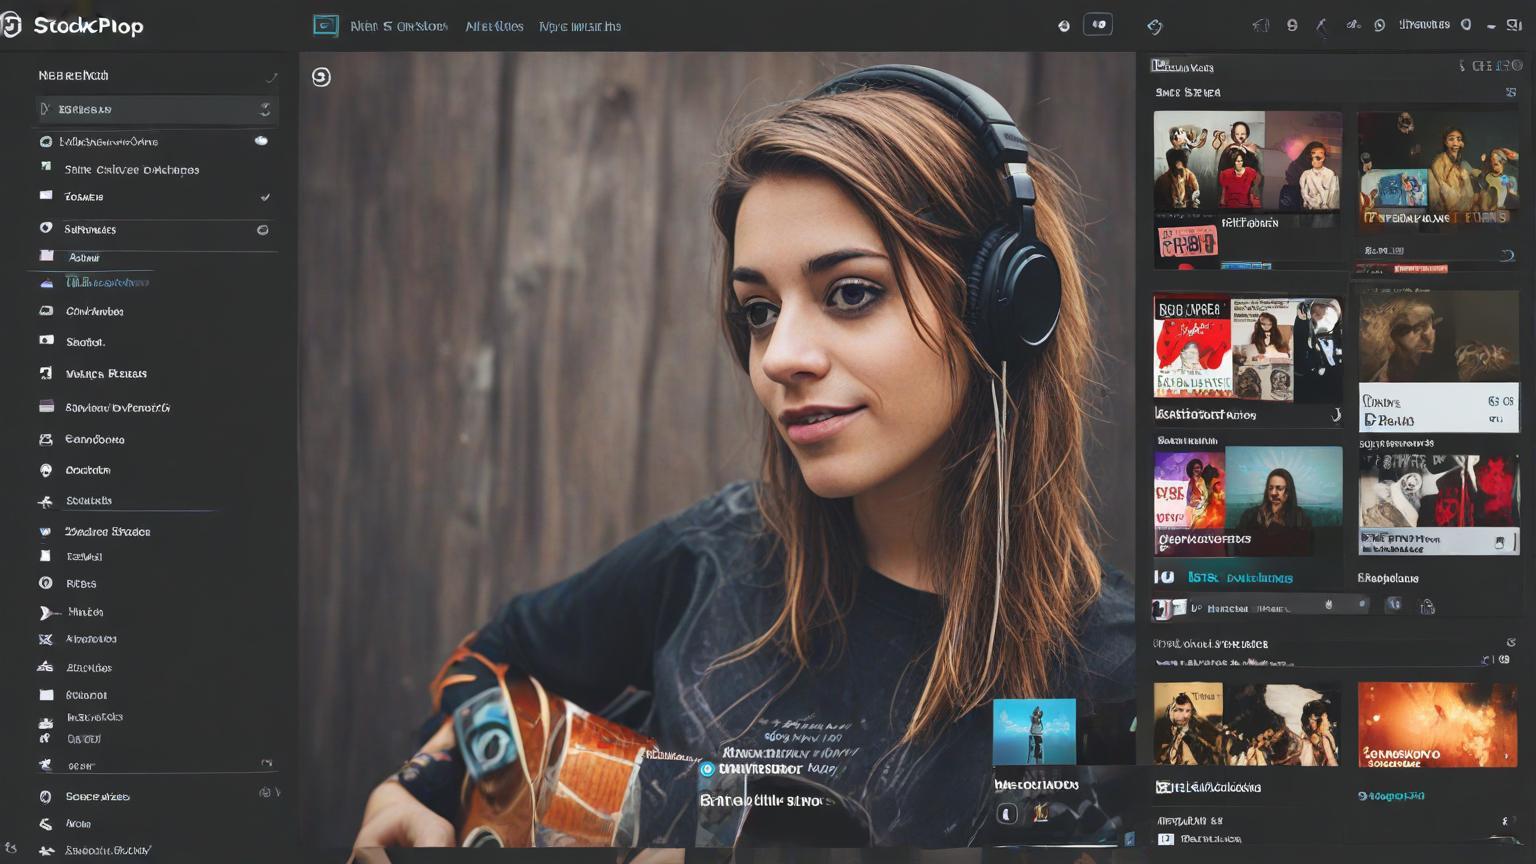Click the airplane icon in the sidebar
The image size is (1536, 864).
(x=45, y=501)
